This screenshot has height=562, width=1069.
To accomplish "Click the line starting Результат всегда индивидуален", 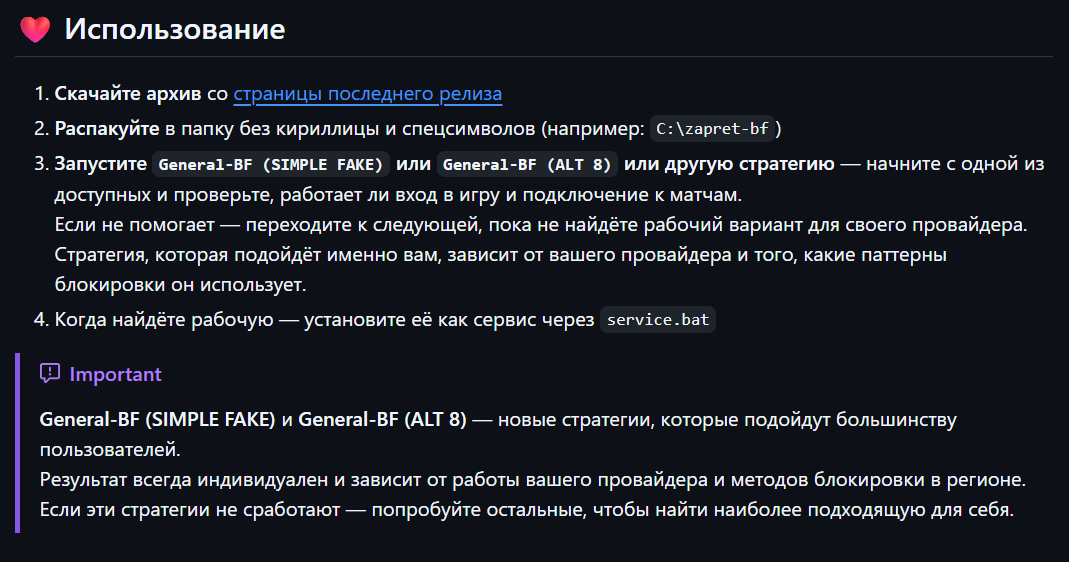I will point(532,479).
